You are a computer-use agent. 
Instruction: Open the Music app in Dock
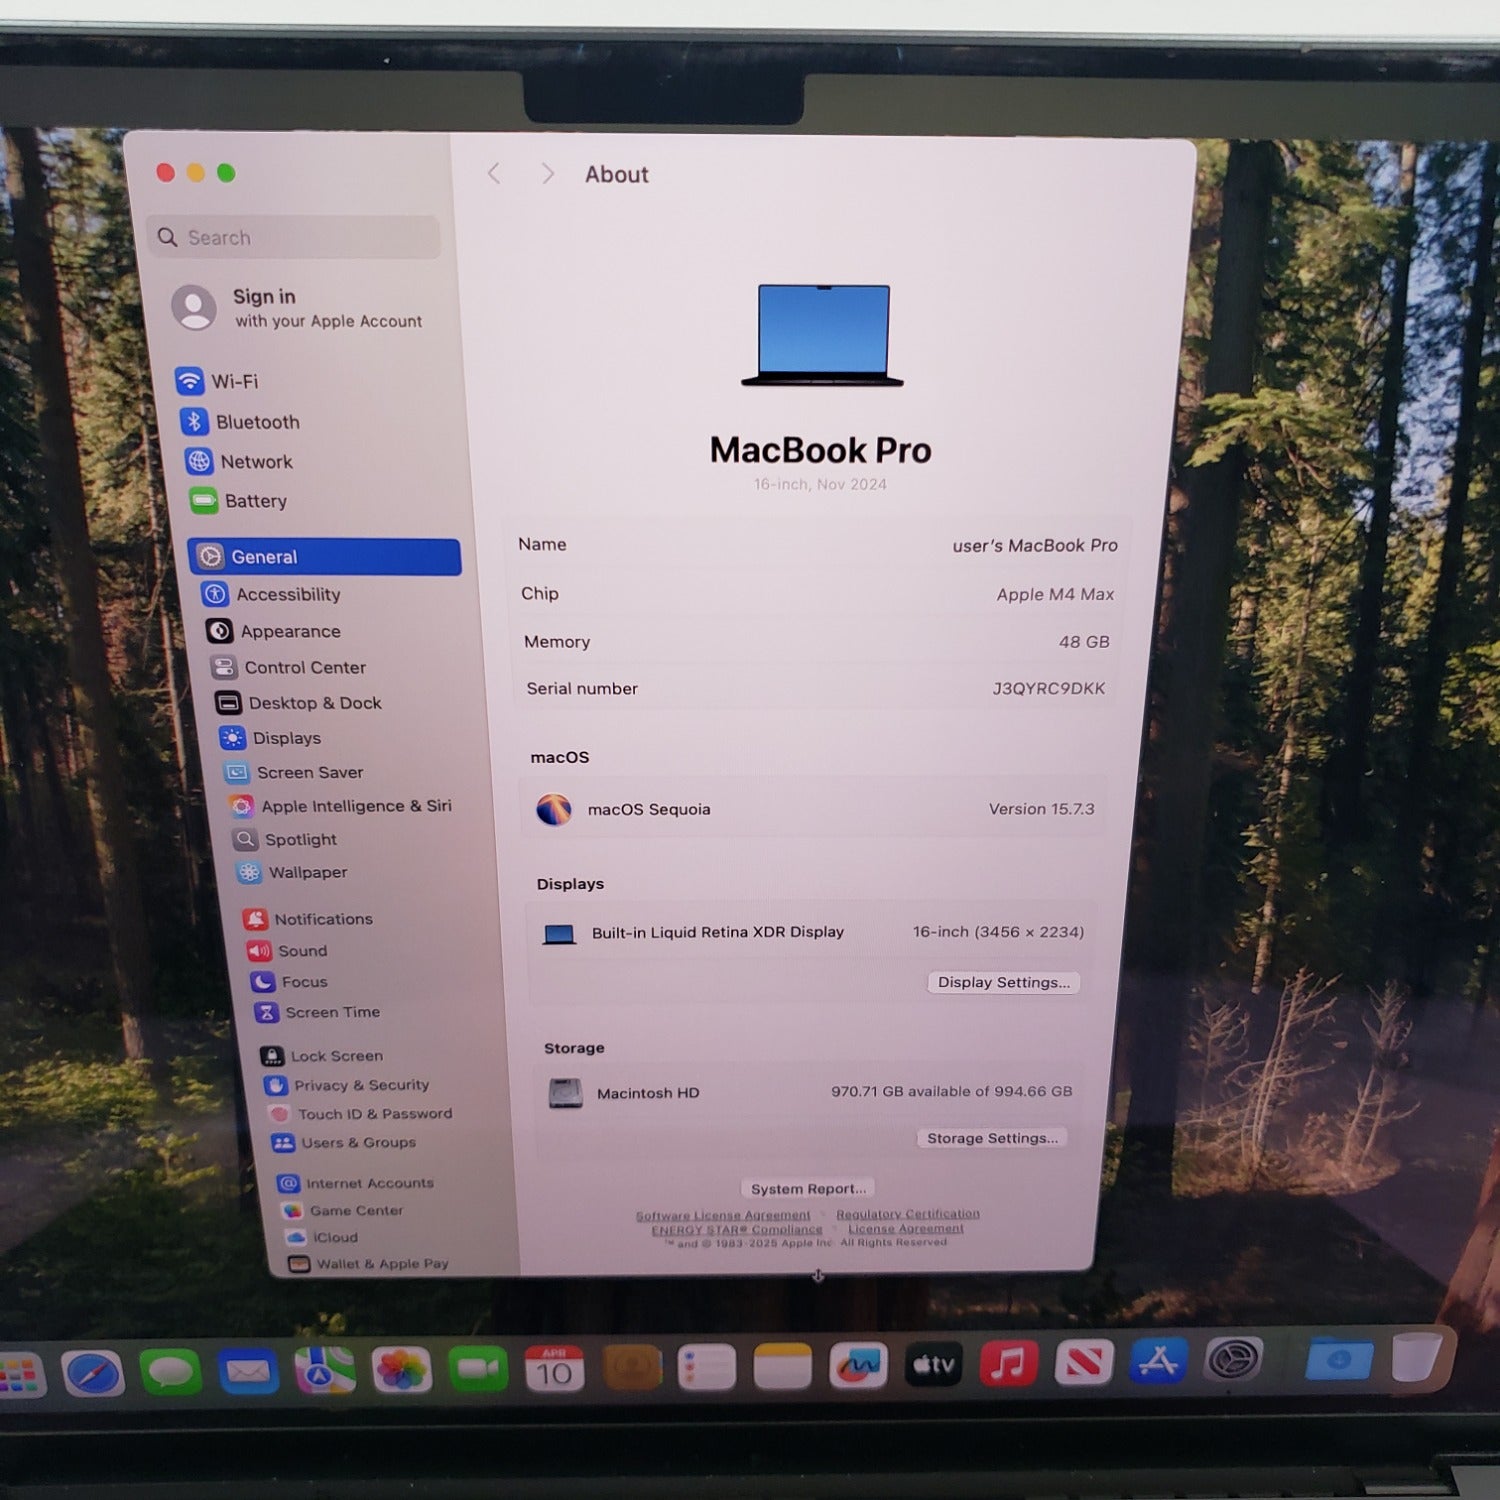(x=1008, y=1364)
